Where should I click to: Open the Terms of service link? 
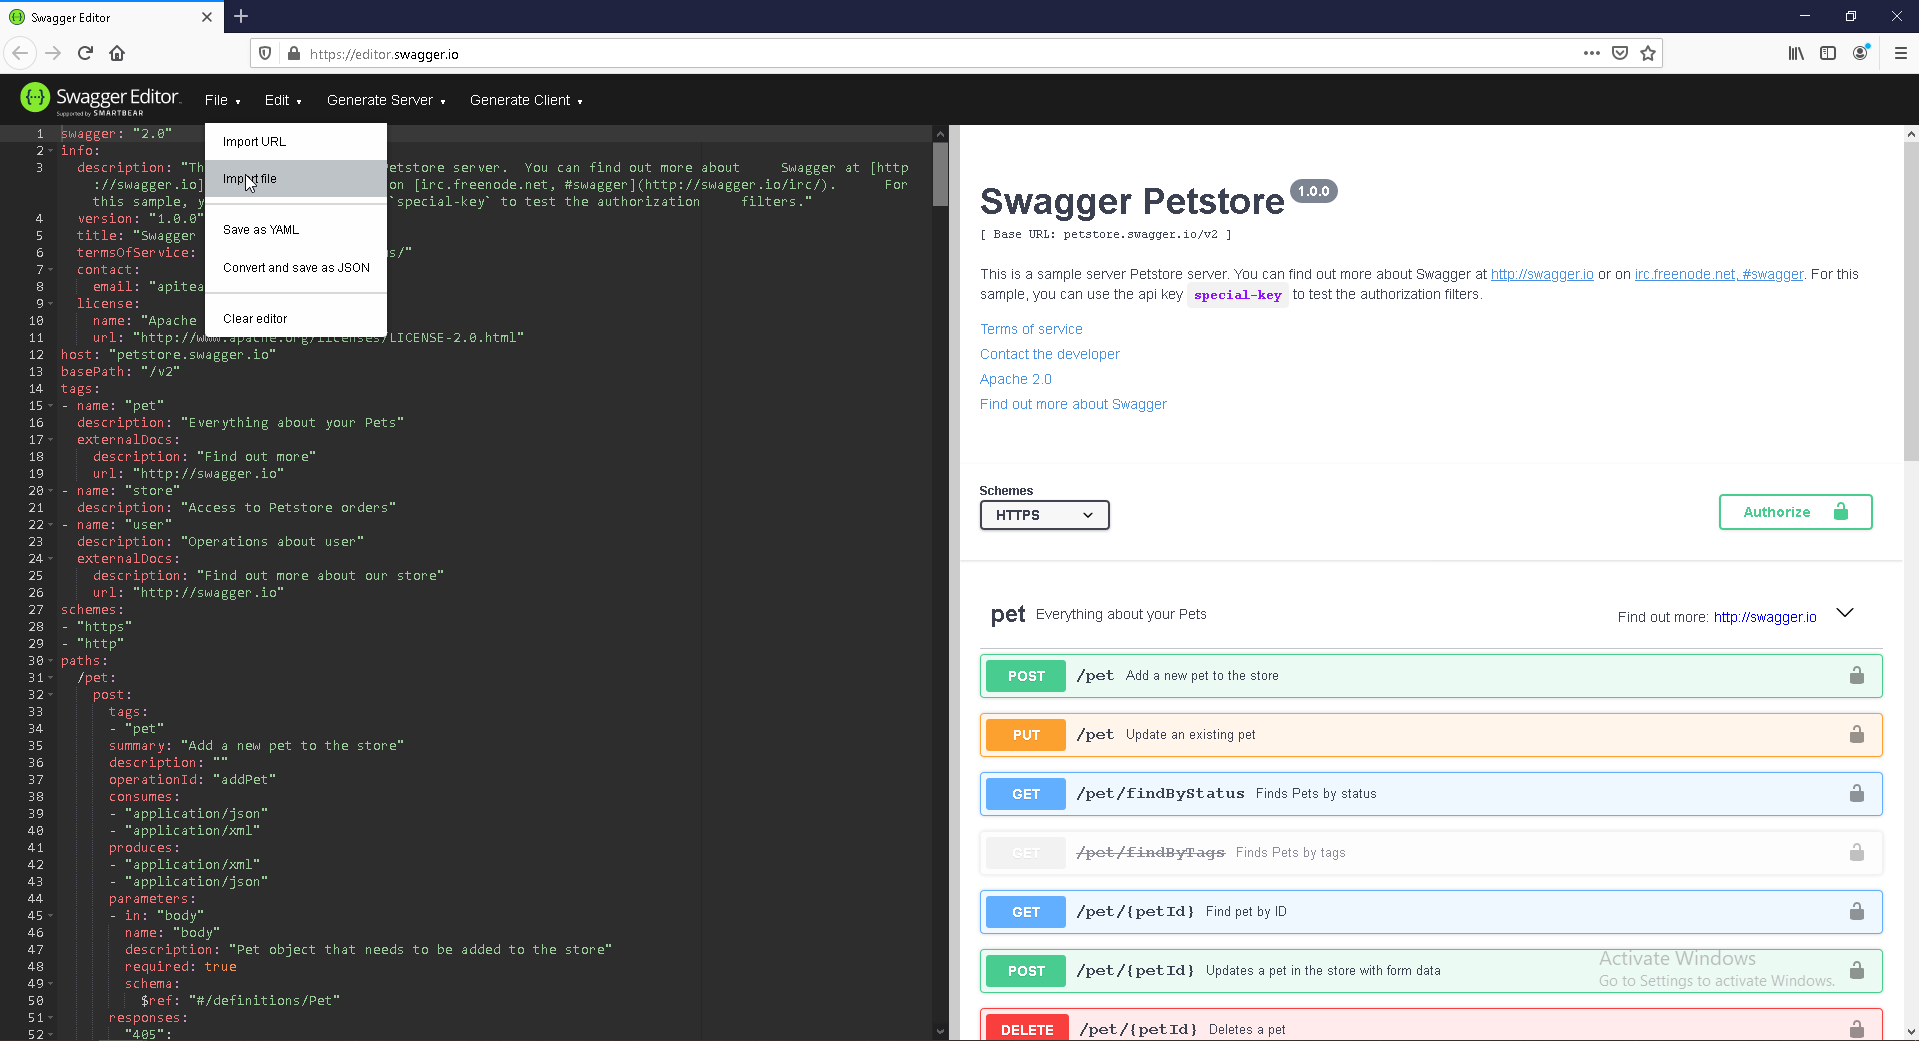click(x=1030, y=329)
